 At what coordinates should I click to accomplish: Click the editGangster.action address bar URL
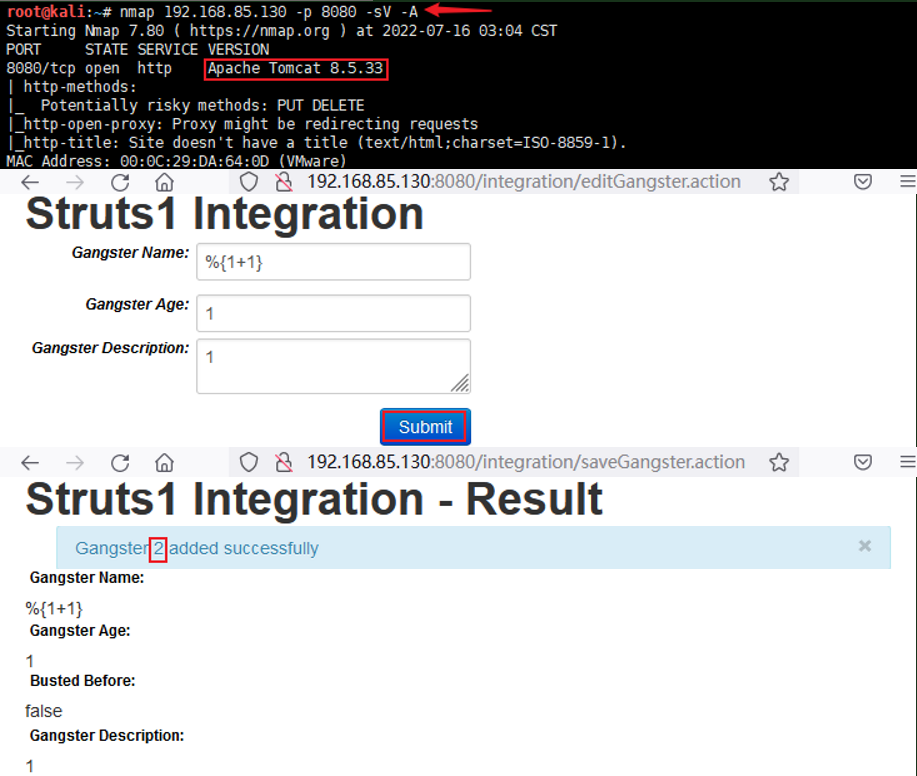[x=524, y=182]
